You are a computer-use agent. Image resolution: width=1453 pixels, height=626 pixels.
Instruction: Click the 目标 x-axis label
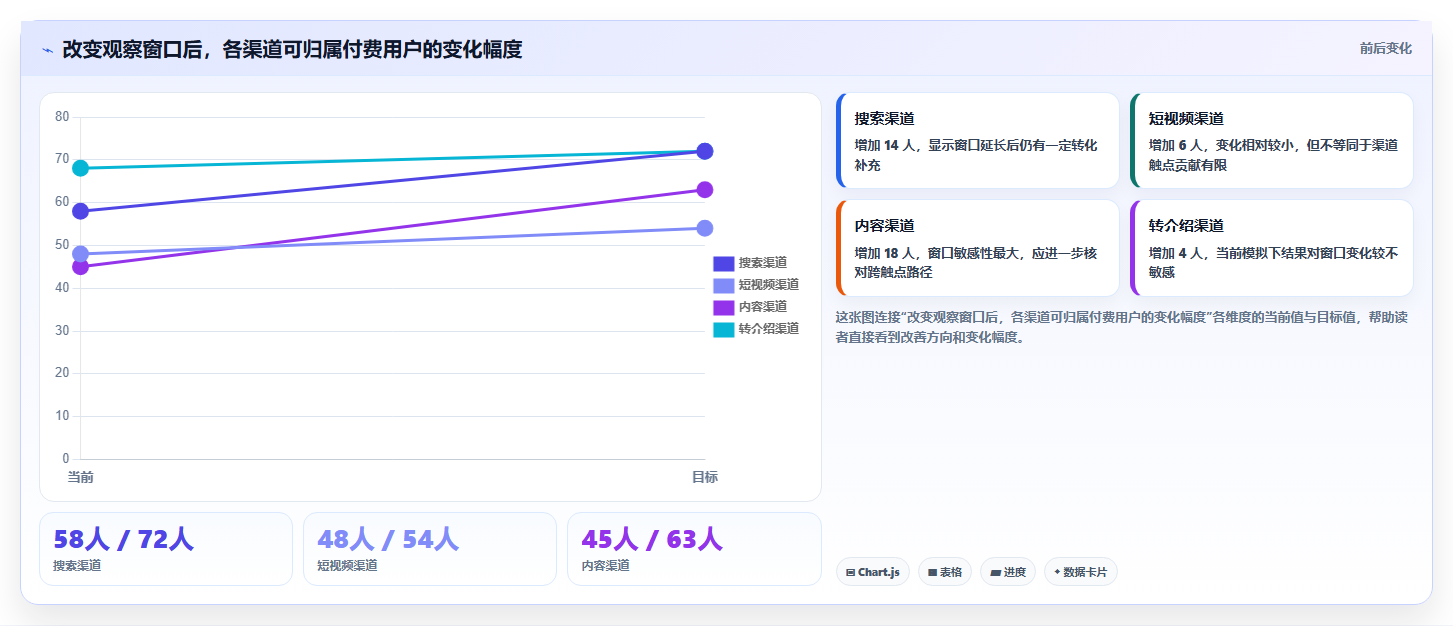click(x=704, y=477)
